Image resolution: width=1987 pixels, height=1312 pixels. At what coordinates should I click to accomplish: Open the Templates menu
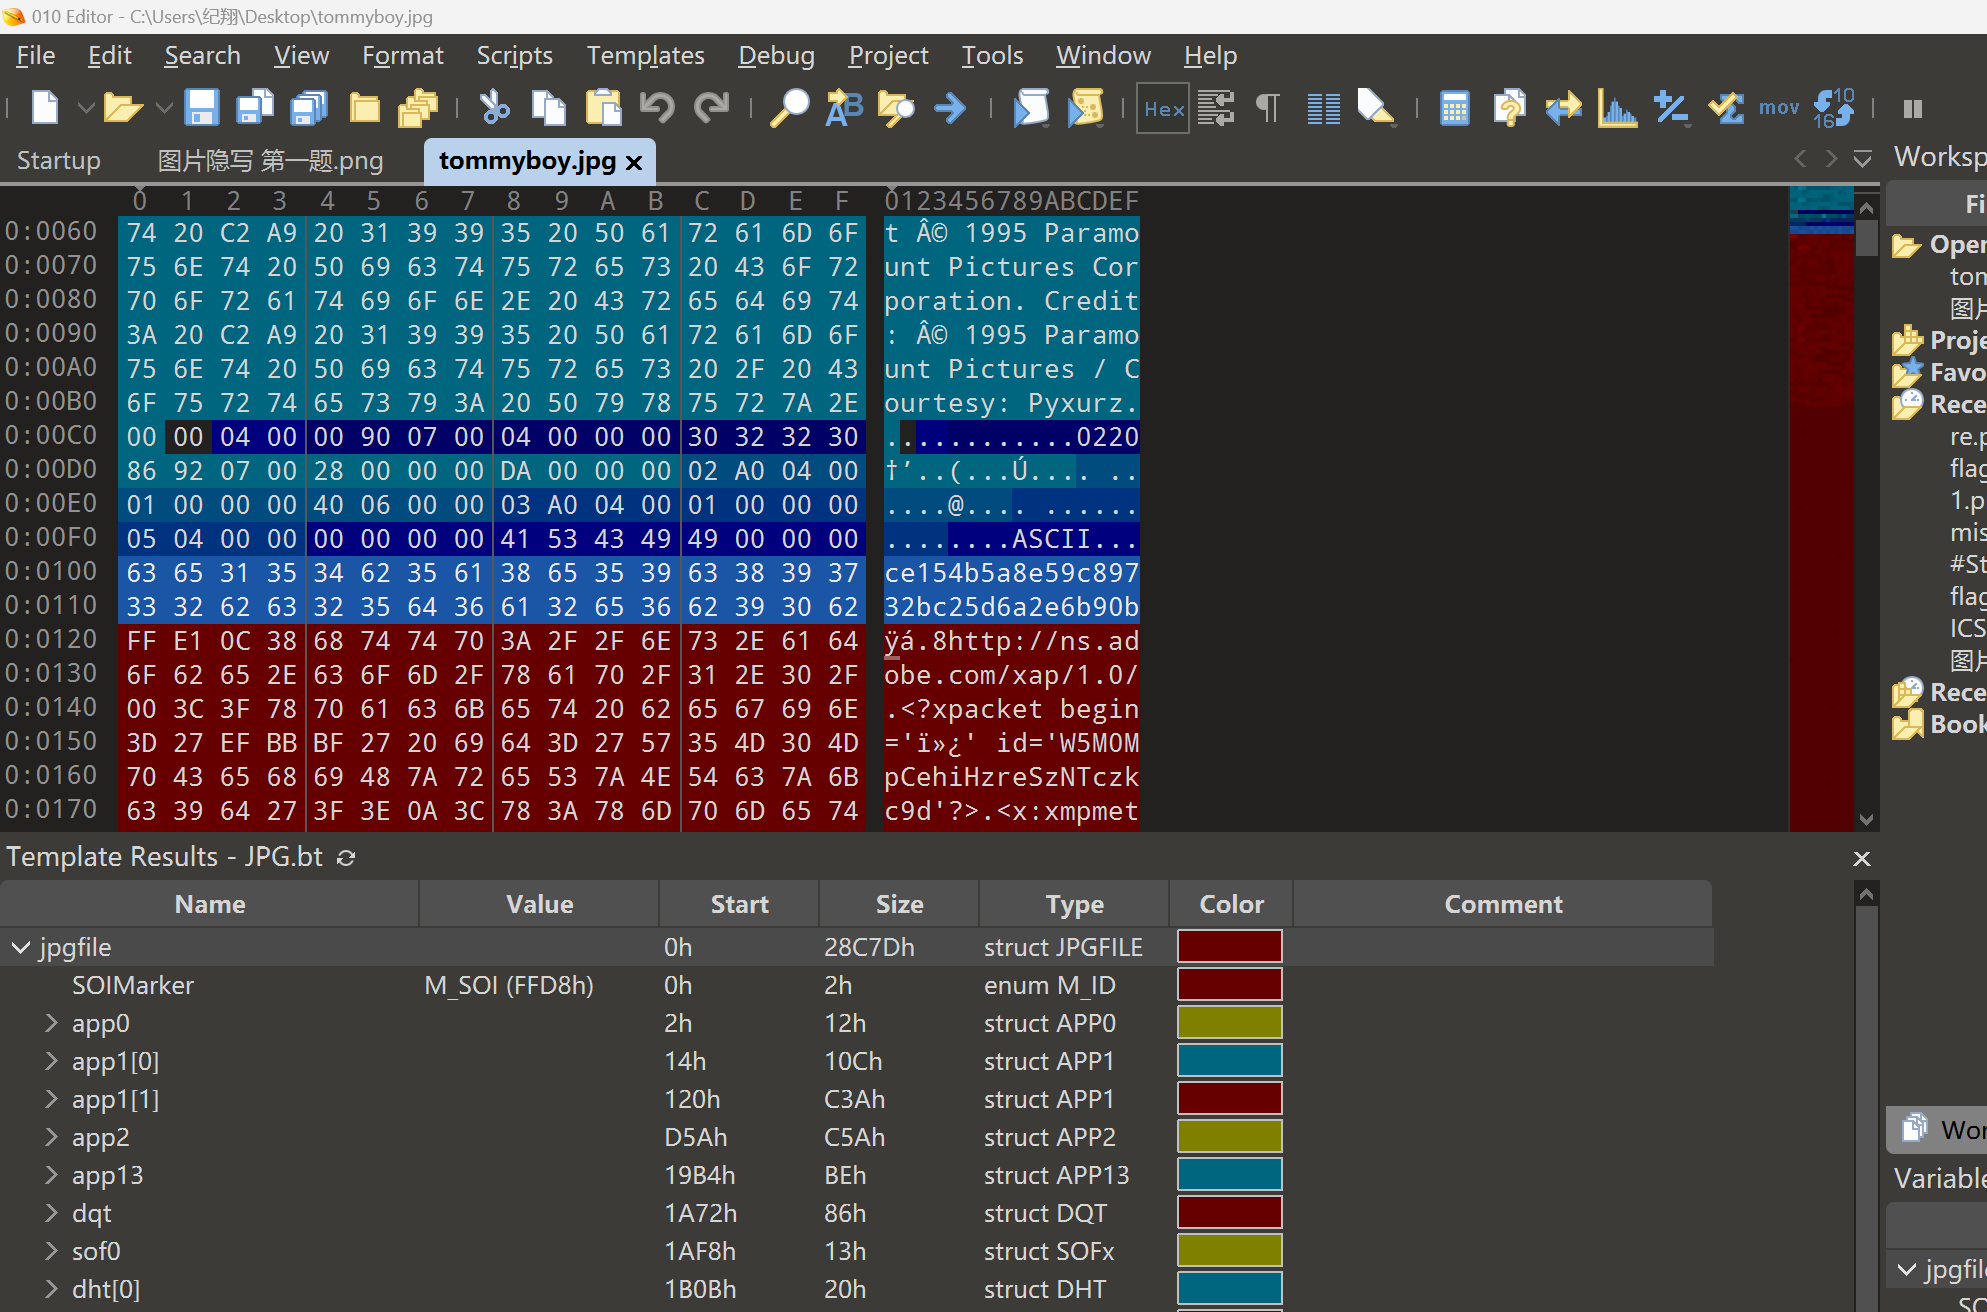point(645,56)
